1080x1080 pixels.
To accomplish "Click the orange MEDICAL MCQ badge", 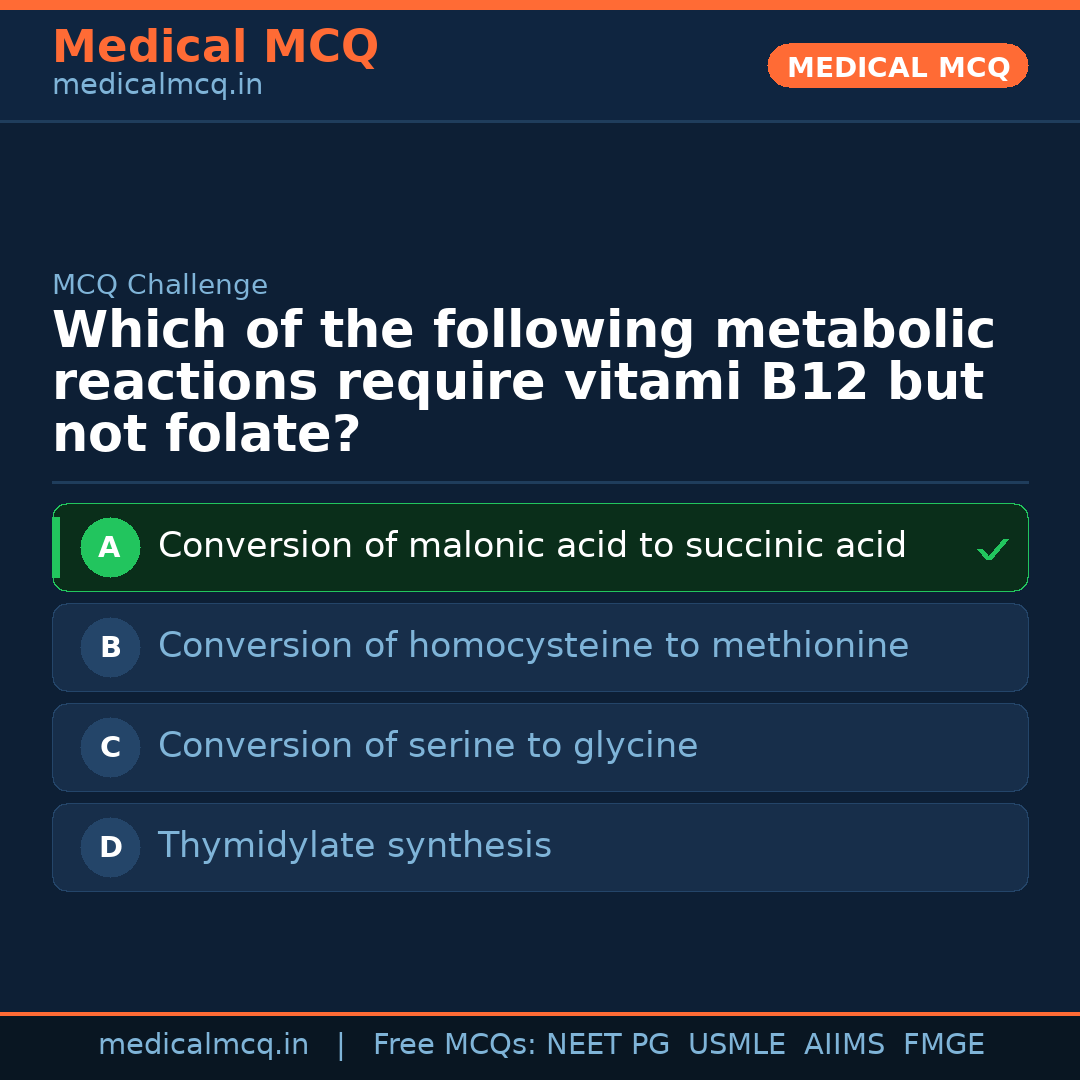I will click(897, 66).
